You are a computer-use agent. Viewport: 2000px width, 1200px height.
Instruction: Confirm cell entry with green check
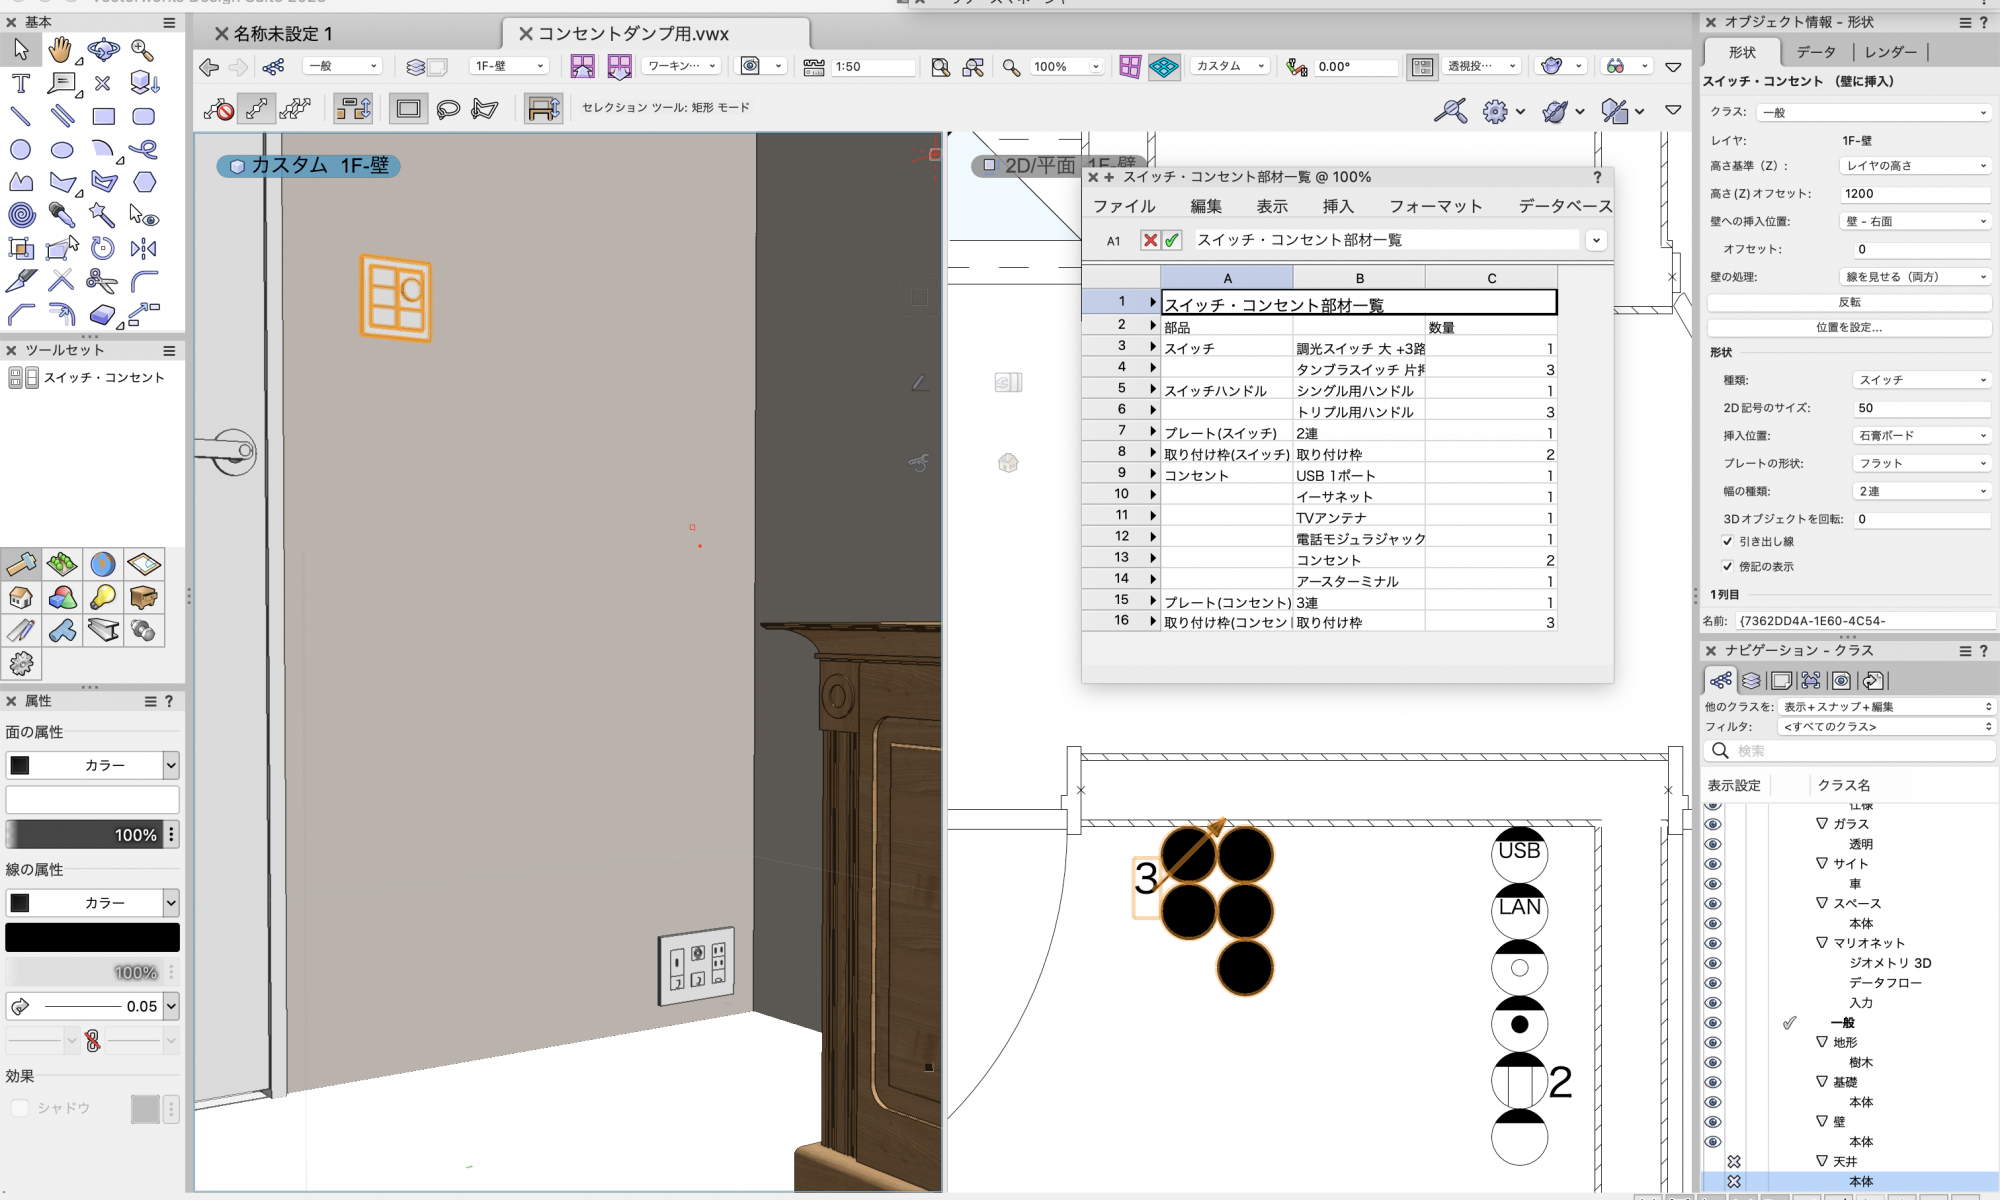coord(1172,240)
